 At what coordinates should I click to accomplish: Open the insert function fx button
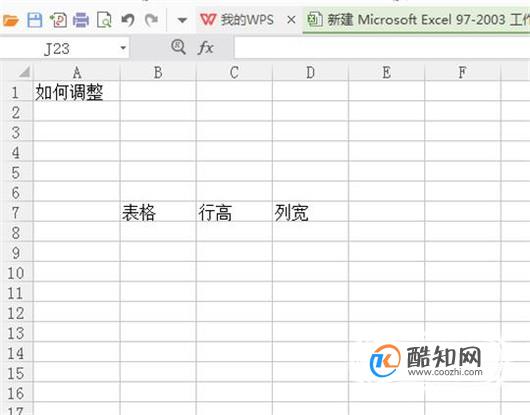click(x=206, y=48)
